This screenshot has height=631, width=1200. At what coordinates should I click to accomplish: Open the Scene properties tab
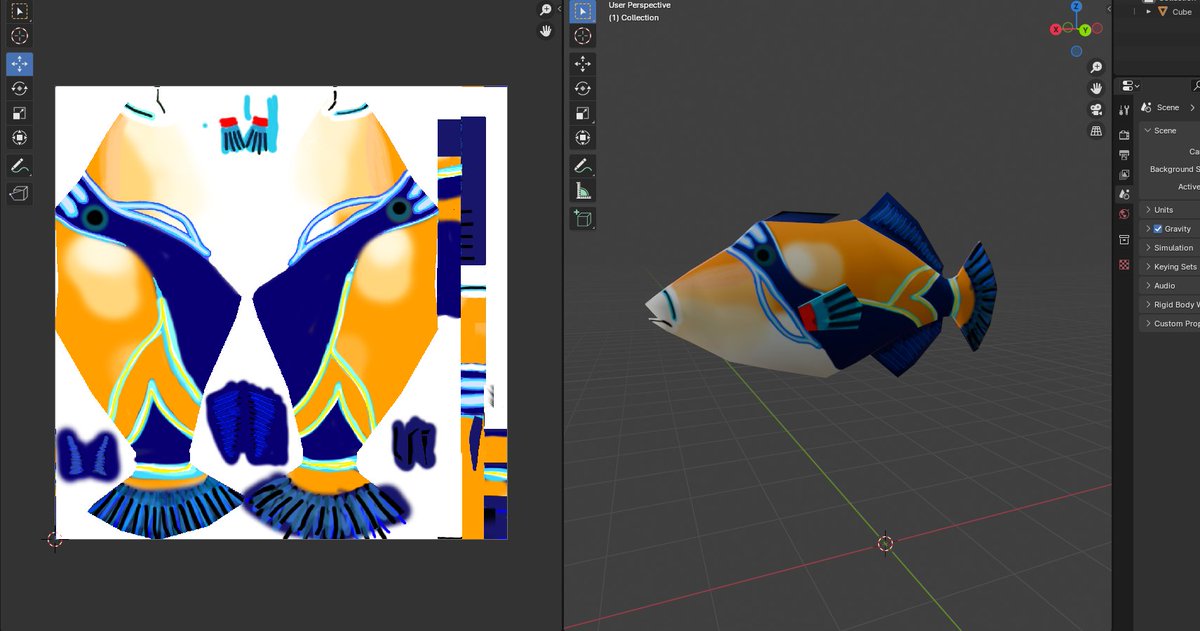click(1124, 195)
